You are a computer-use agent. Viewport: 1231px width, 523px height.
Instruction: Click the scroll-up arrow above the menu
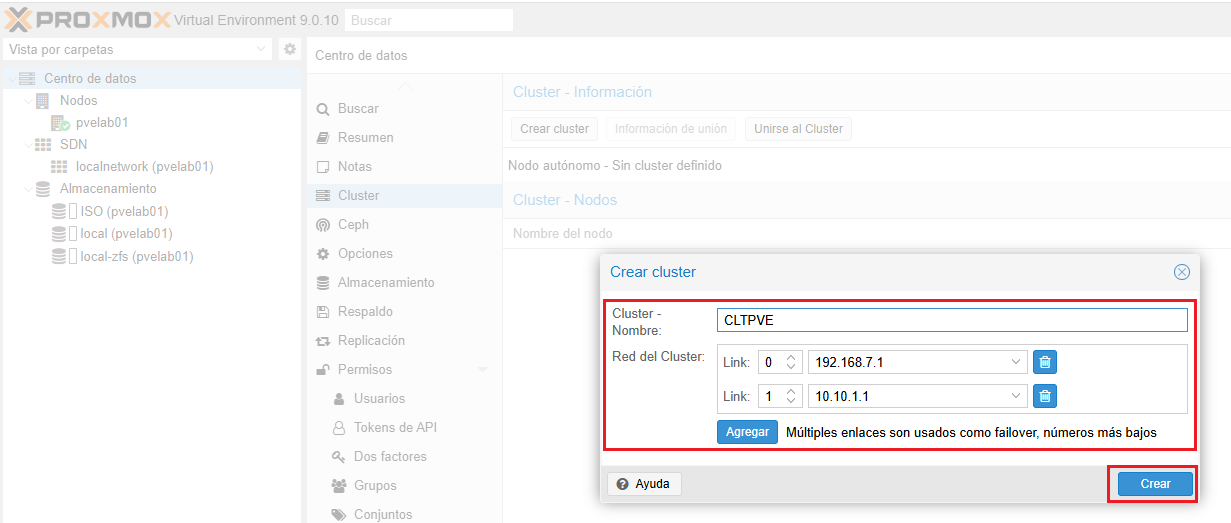coord(403,88)
